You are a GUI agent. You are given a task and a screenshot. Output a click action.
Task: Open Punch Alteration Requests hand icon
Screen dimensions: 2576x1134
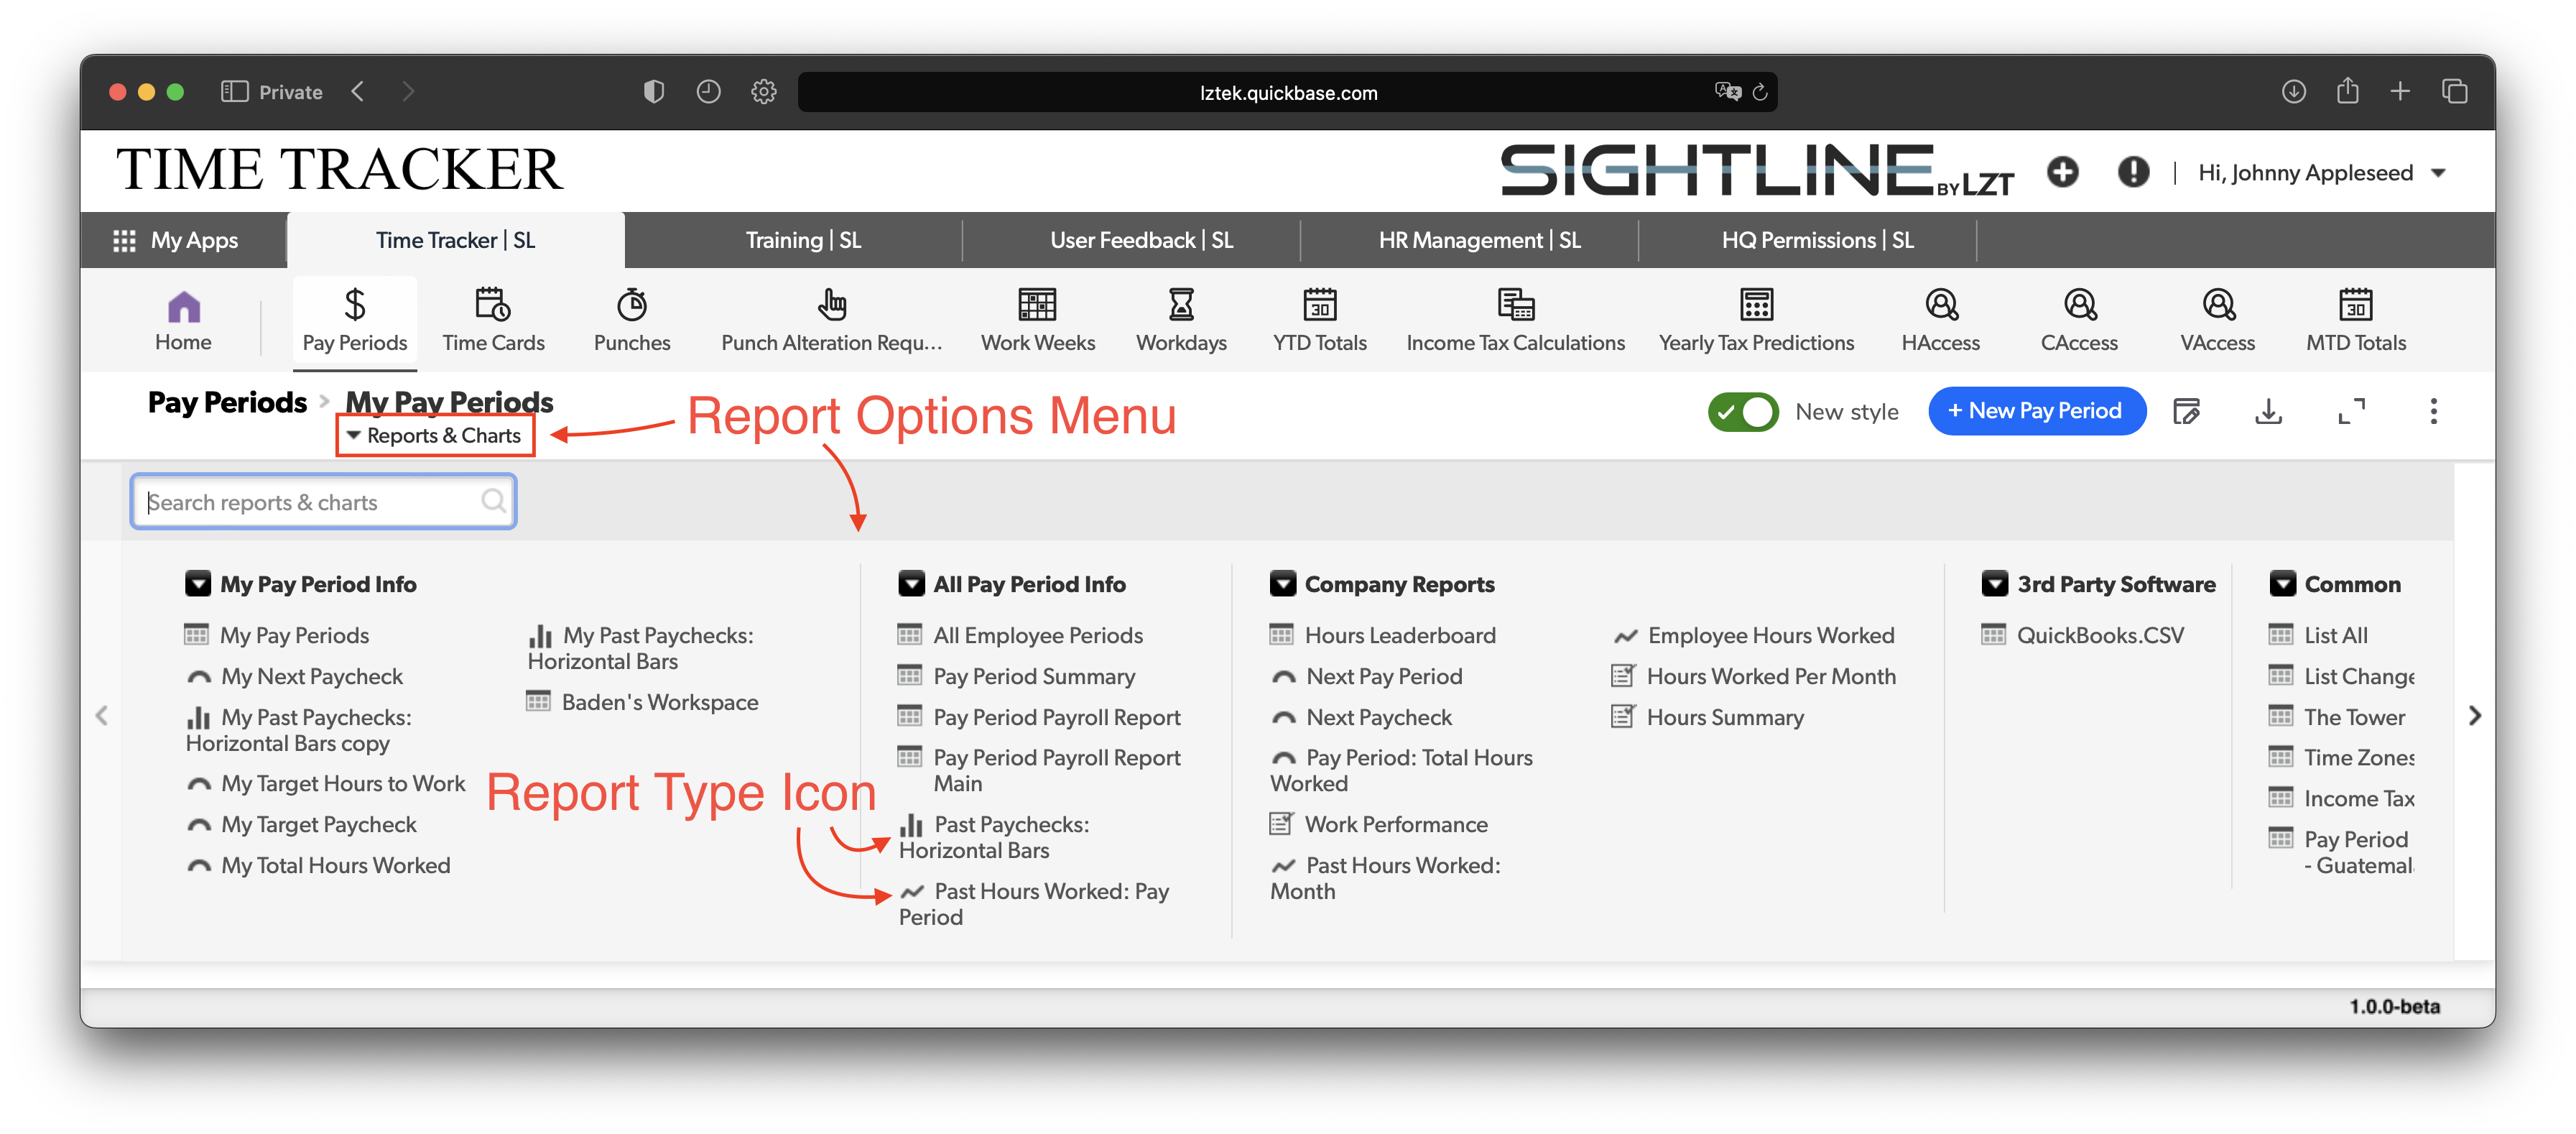[x=831, y=304]
